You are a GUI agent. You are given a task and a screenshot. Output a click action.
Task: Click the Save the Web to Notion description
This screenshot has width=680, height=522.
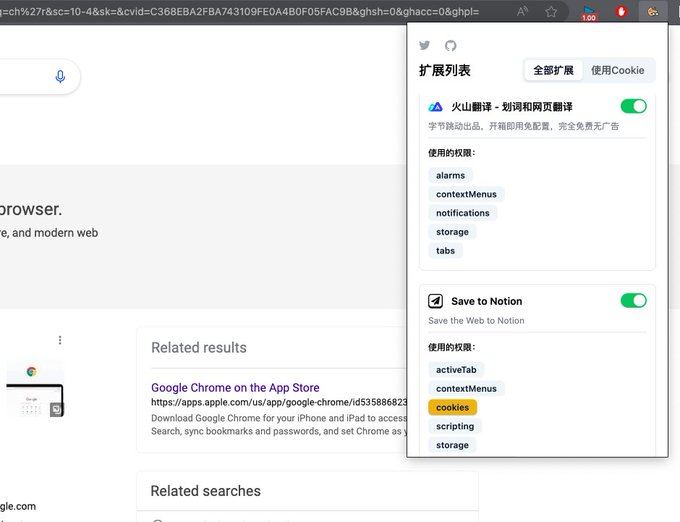click(476, 320)
